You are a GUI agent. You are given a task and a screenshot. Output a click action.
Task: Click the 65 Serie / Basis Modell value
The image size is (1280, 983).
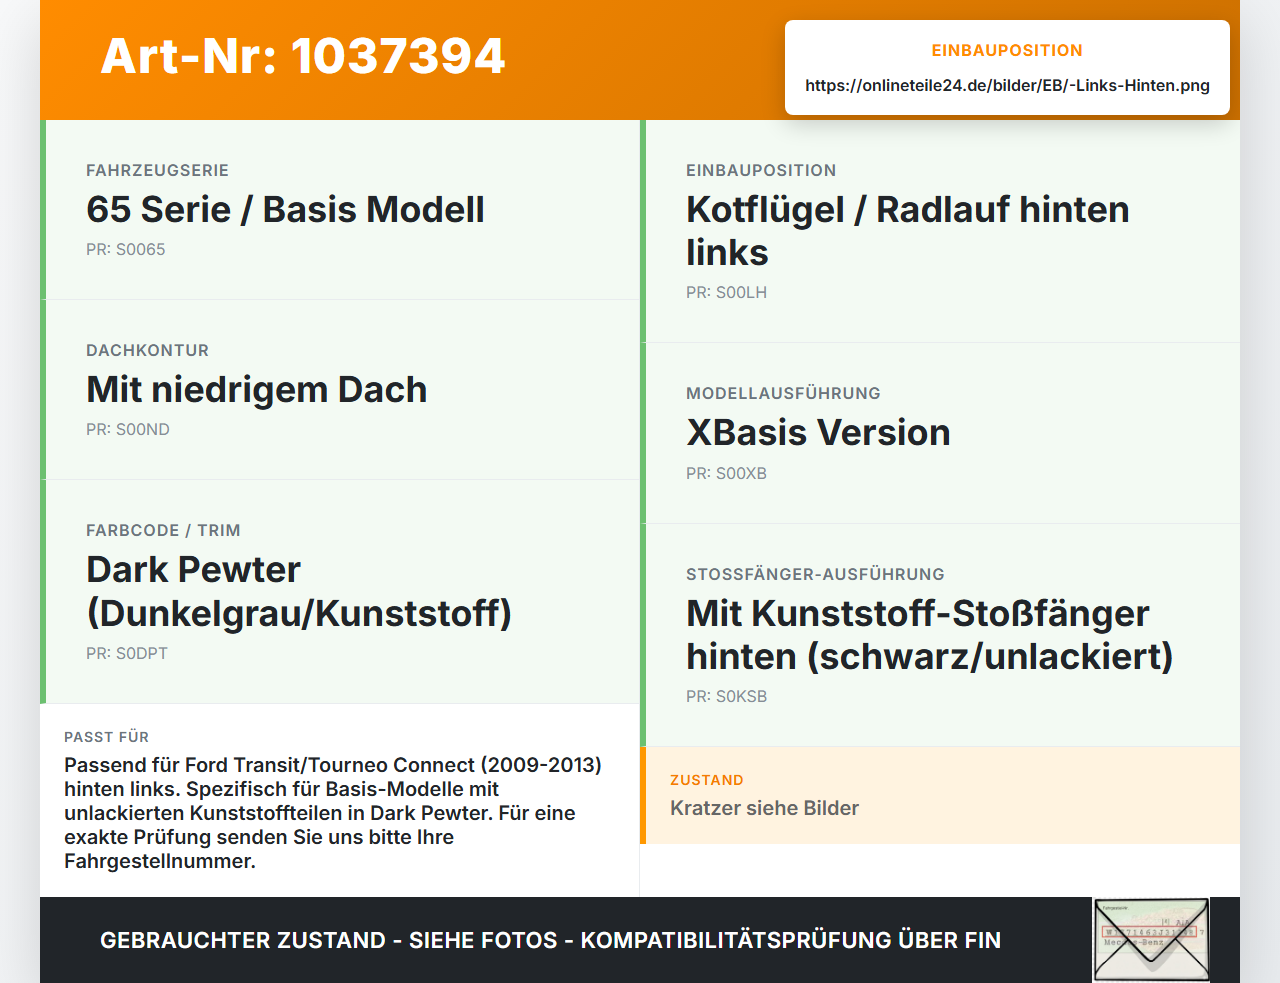[285, 209]
